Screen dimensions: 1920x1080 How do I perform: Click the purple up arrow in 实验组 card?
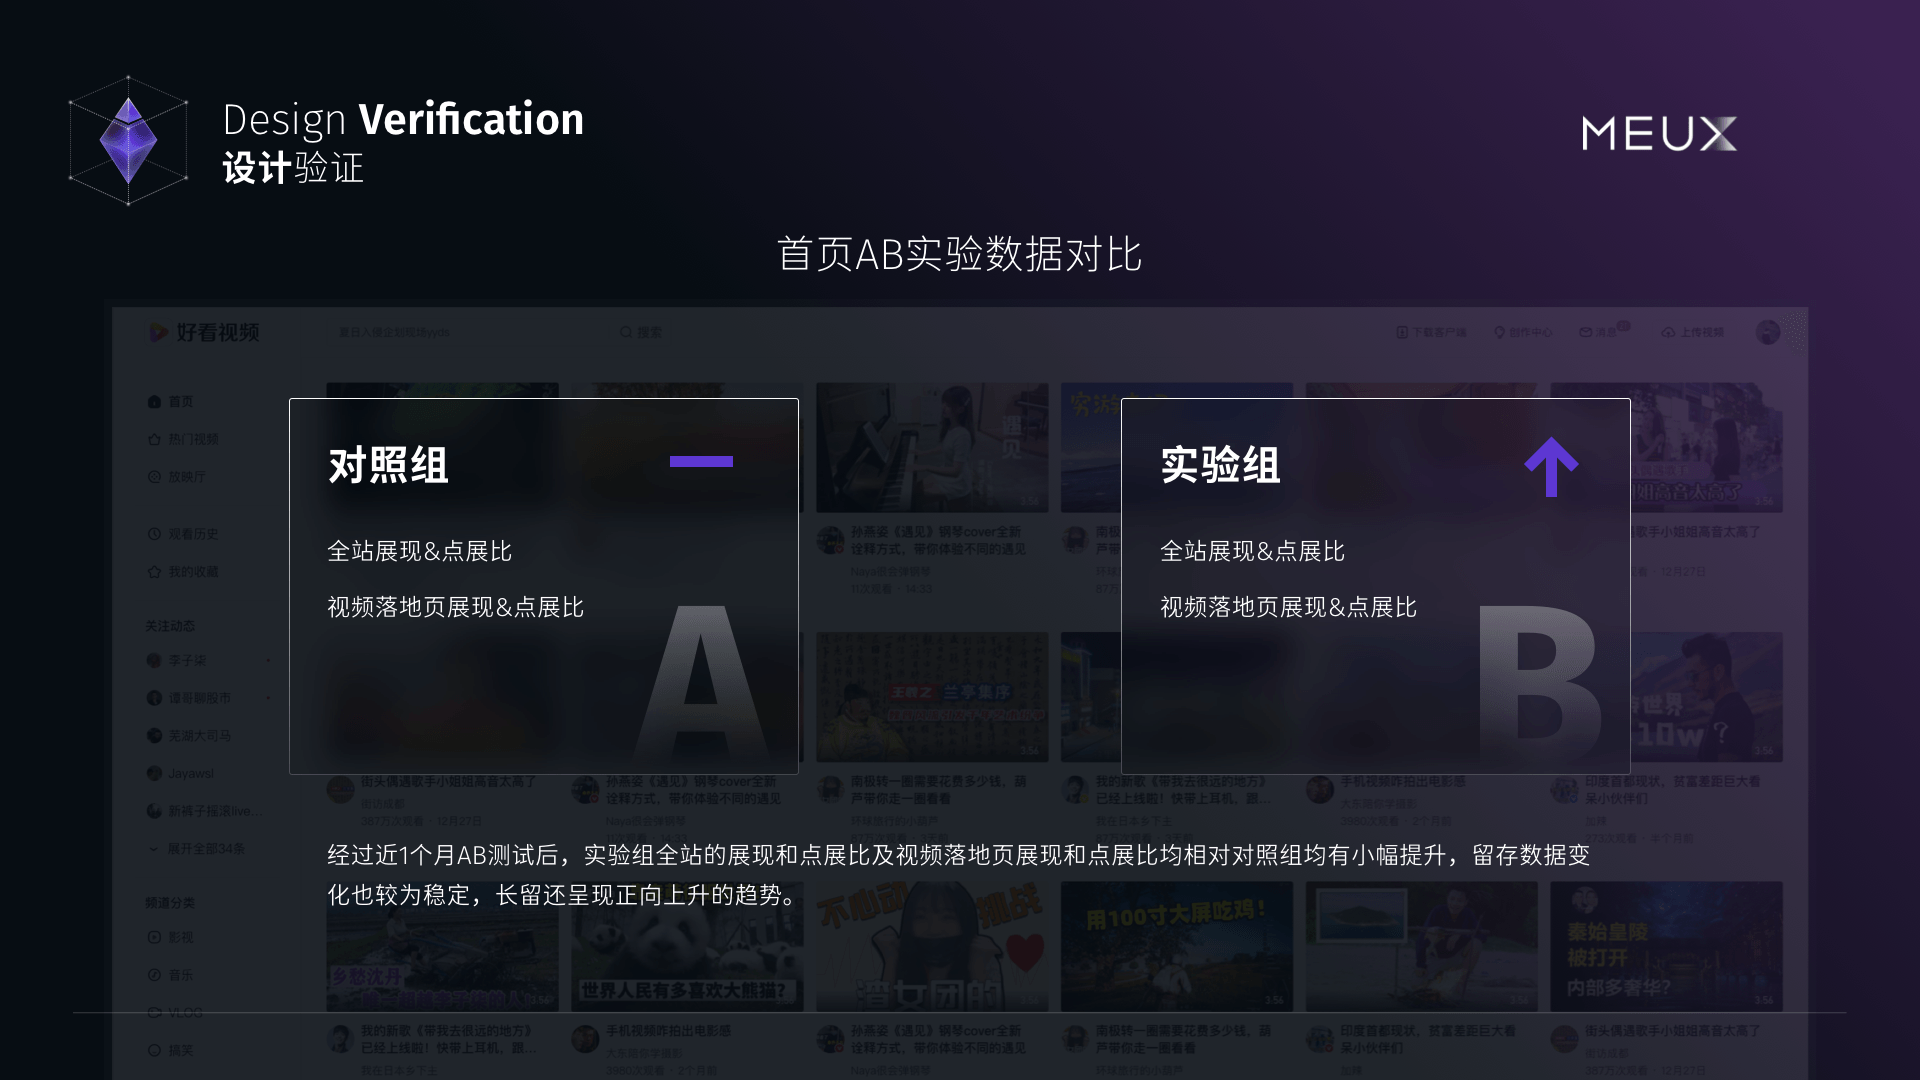pyautogui.click(x=1551, y=467)
